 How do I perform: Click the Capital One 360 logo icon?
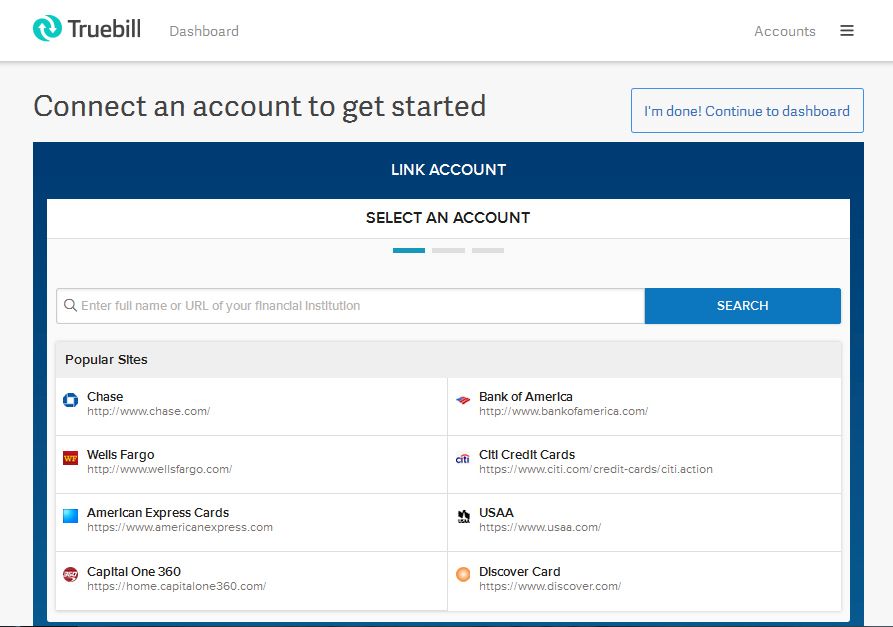pyautogui.click(x=71, y=575)
